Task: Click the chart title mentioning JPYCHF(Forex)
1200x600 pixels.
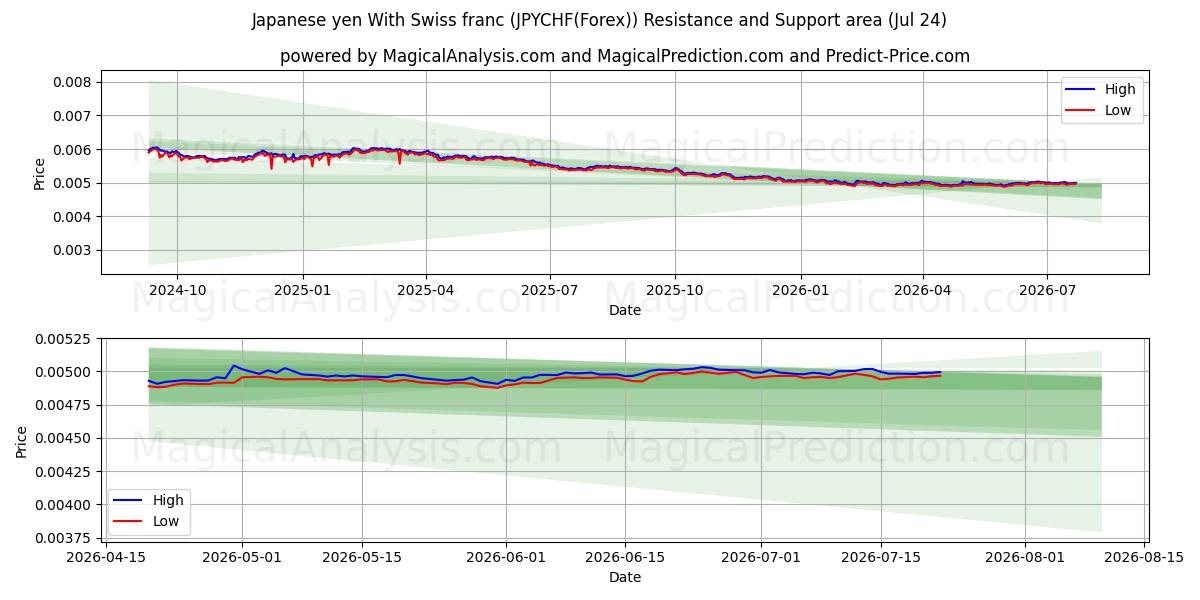Action: [x=599, y=20]
